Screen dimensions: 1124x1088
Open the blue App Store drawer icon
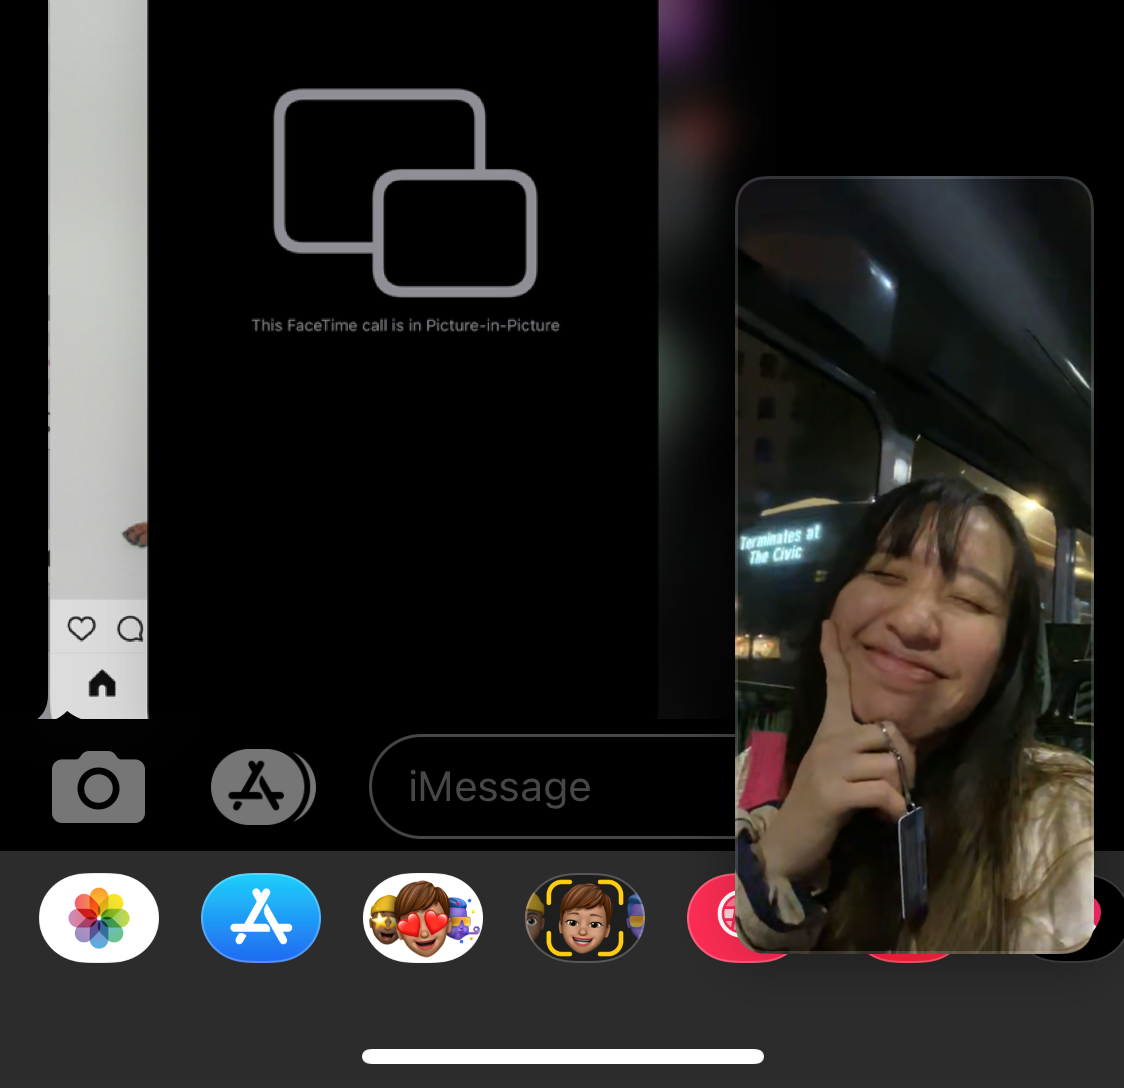click(261, 918)
